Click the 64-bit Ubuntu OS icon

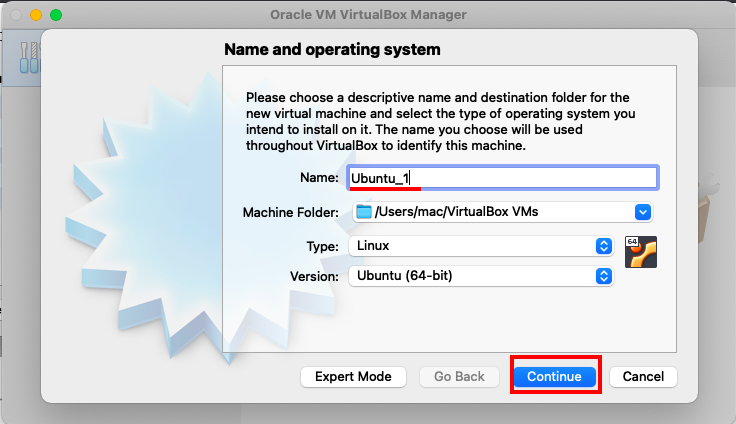click(641, 252)
